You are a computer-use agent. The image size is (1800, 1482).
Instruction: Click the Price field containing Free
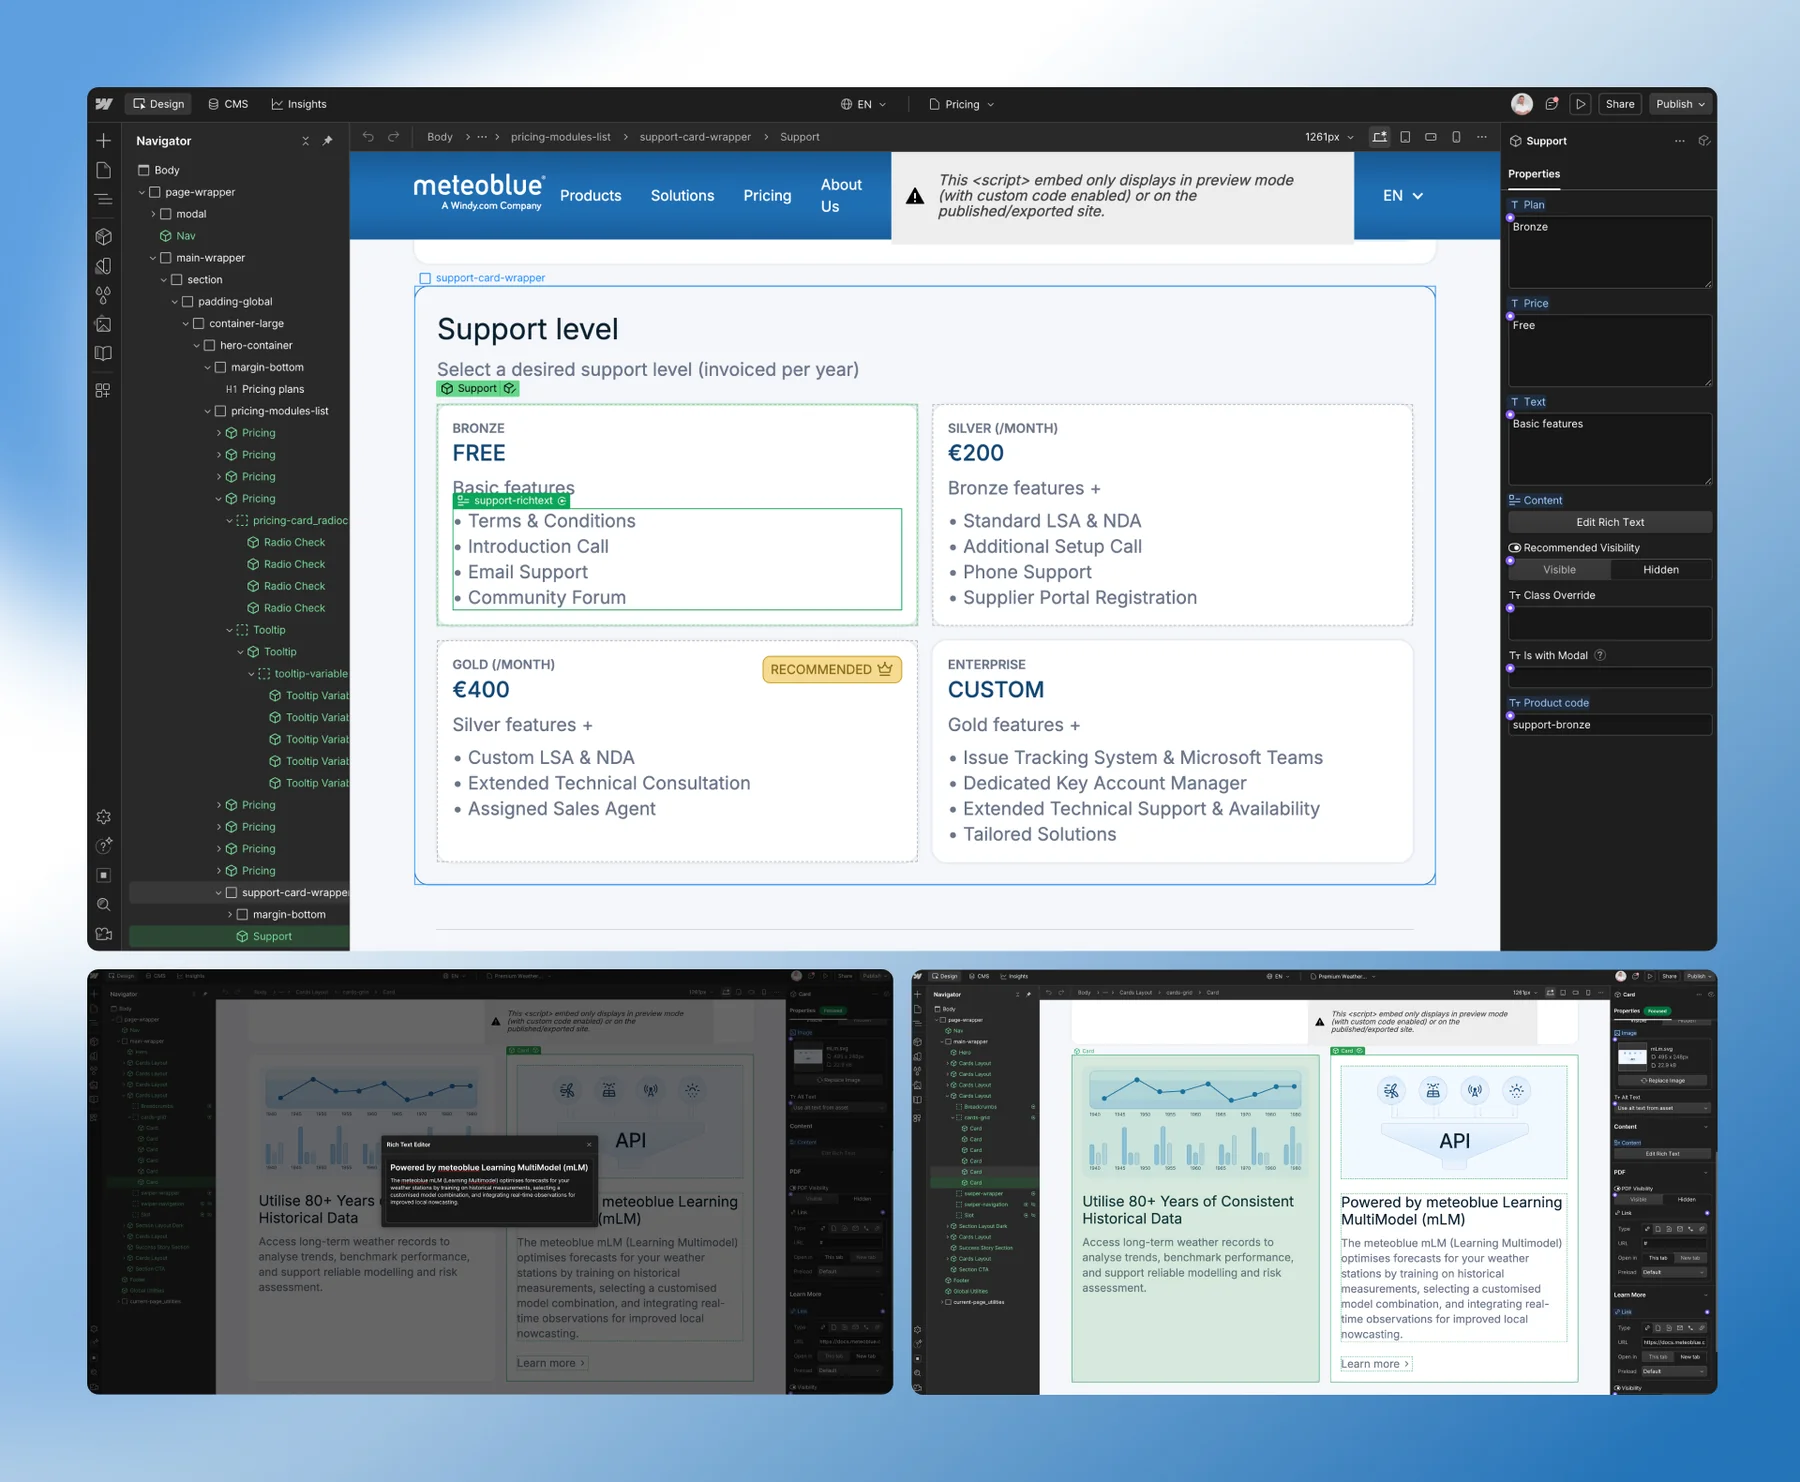[1610, 351]
